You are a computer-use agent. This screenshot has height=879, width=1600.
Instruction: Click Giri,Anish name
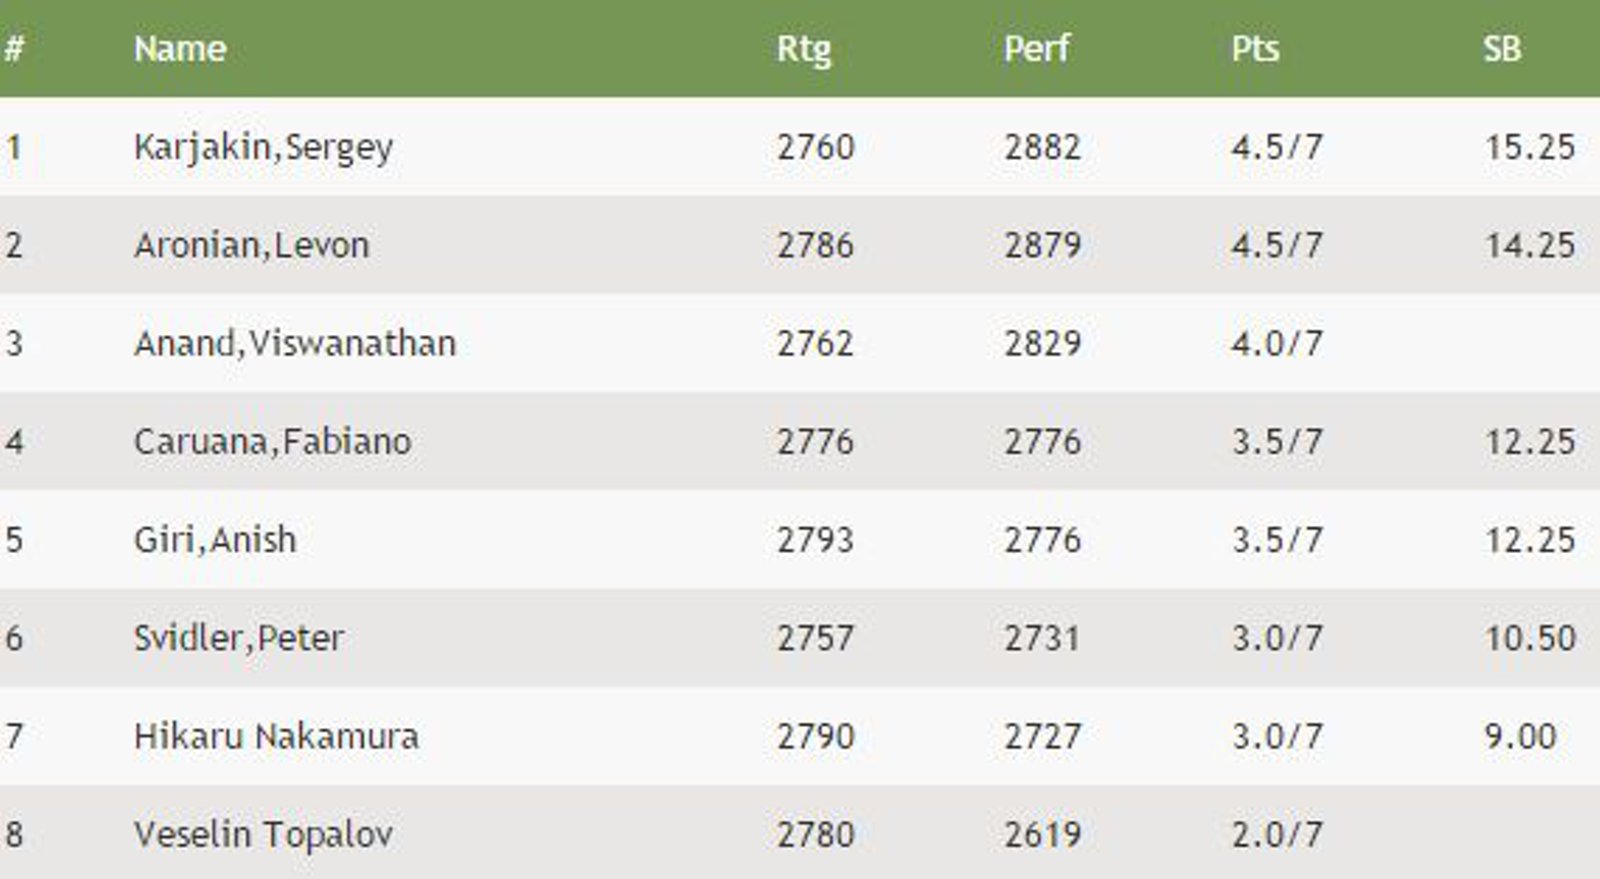215,539
